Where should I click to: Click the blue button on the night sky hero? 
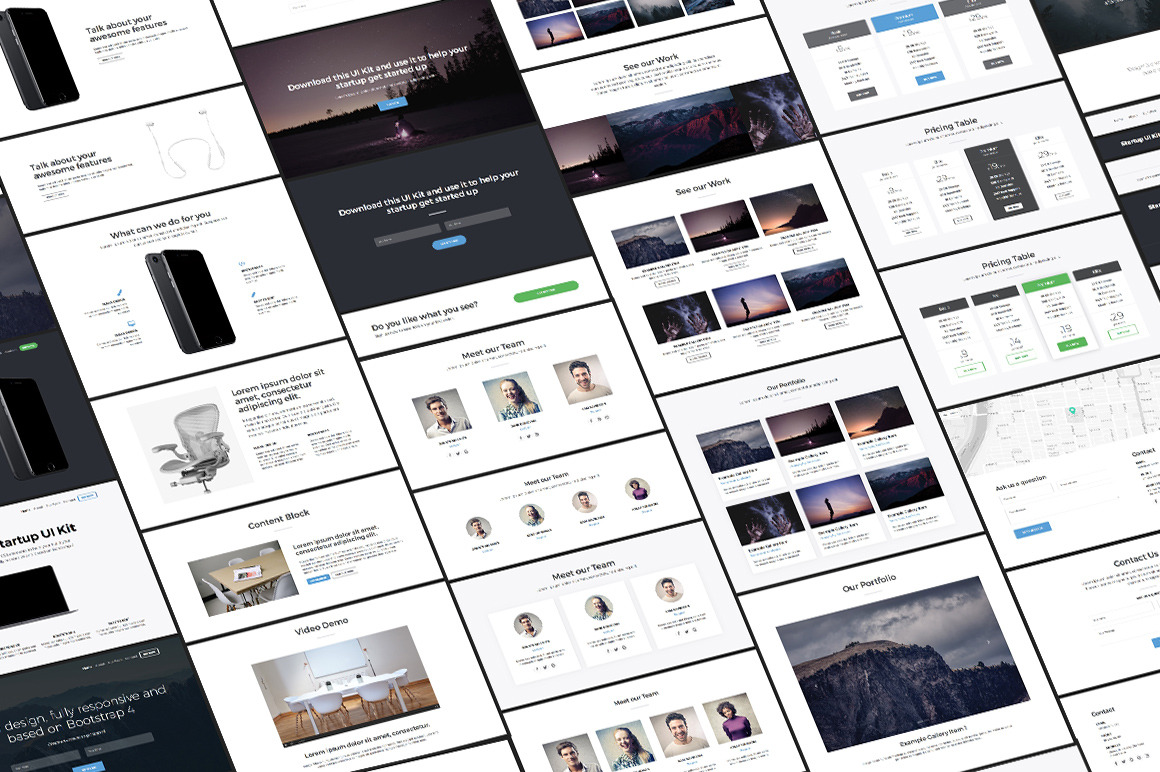pos(393,103)
